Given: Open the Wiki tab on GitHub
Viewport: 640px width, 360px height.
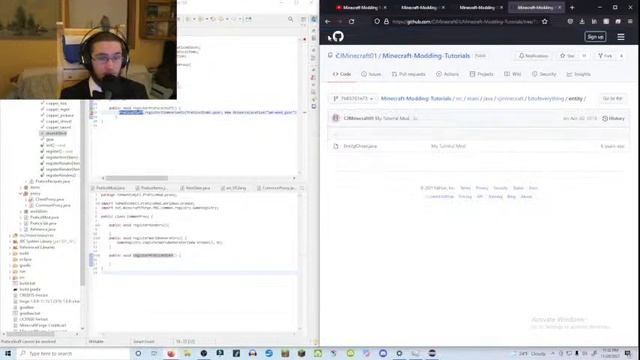Looking at the screenshot, I should [513, 74].
